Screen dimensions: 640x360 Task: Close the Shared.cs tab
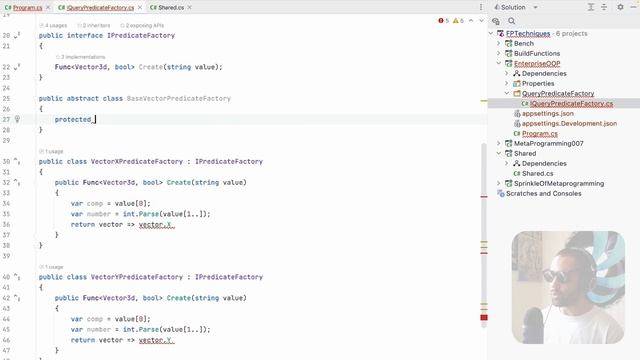[x=190, y=7]
